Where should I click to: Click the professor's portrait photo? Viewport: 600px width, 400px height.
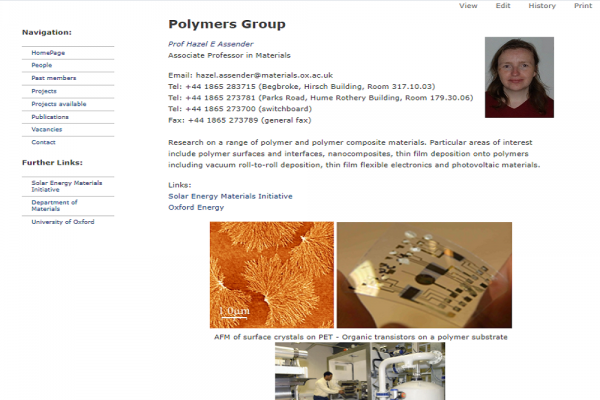click(519, 77)
